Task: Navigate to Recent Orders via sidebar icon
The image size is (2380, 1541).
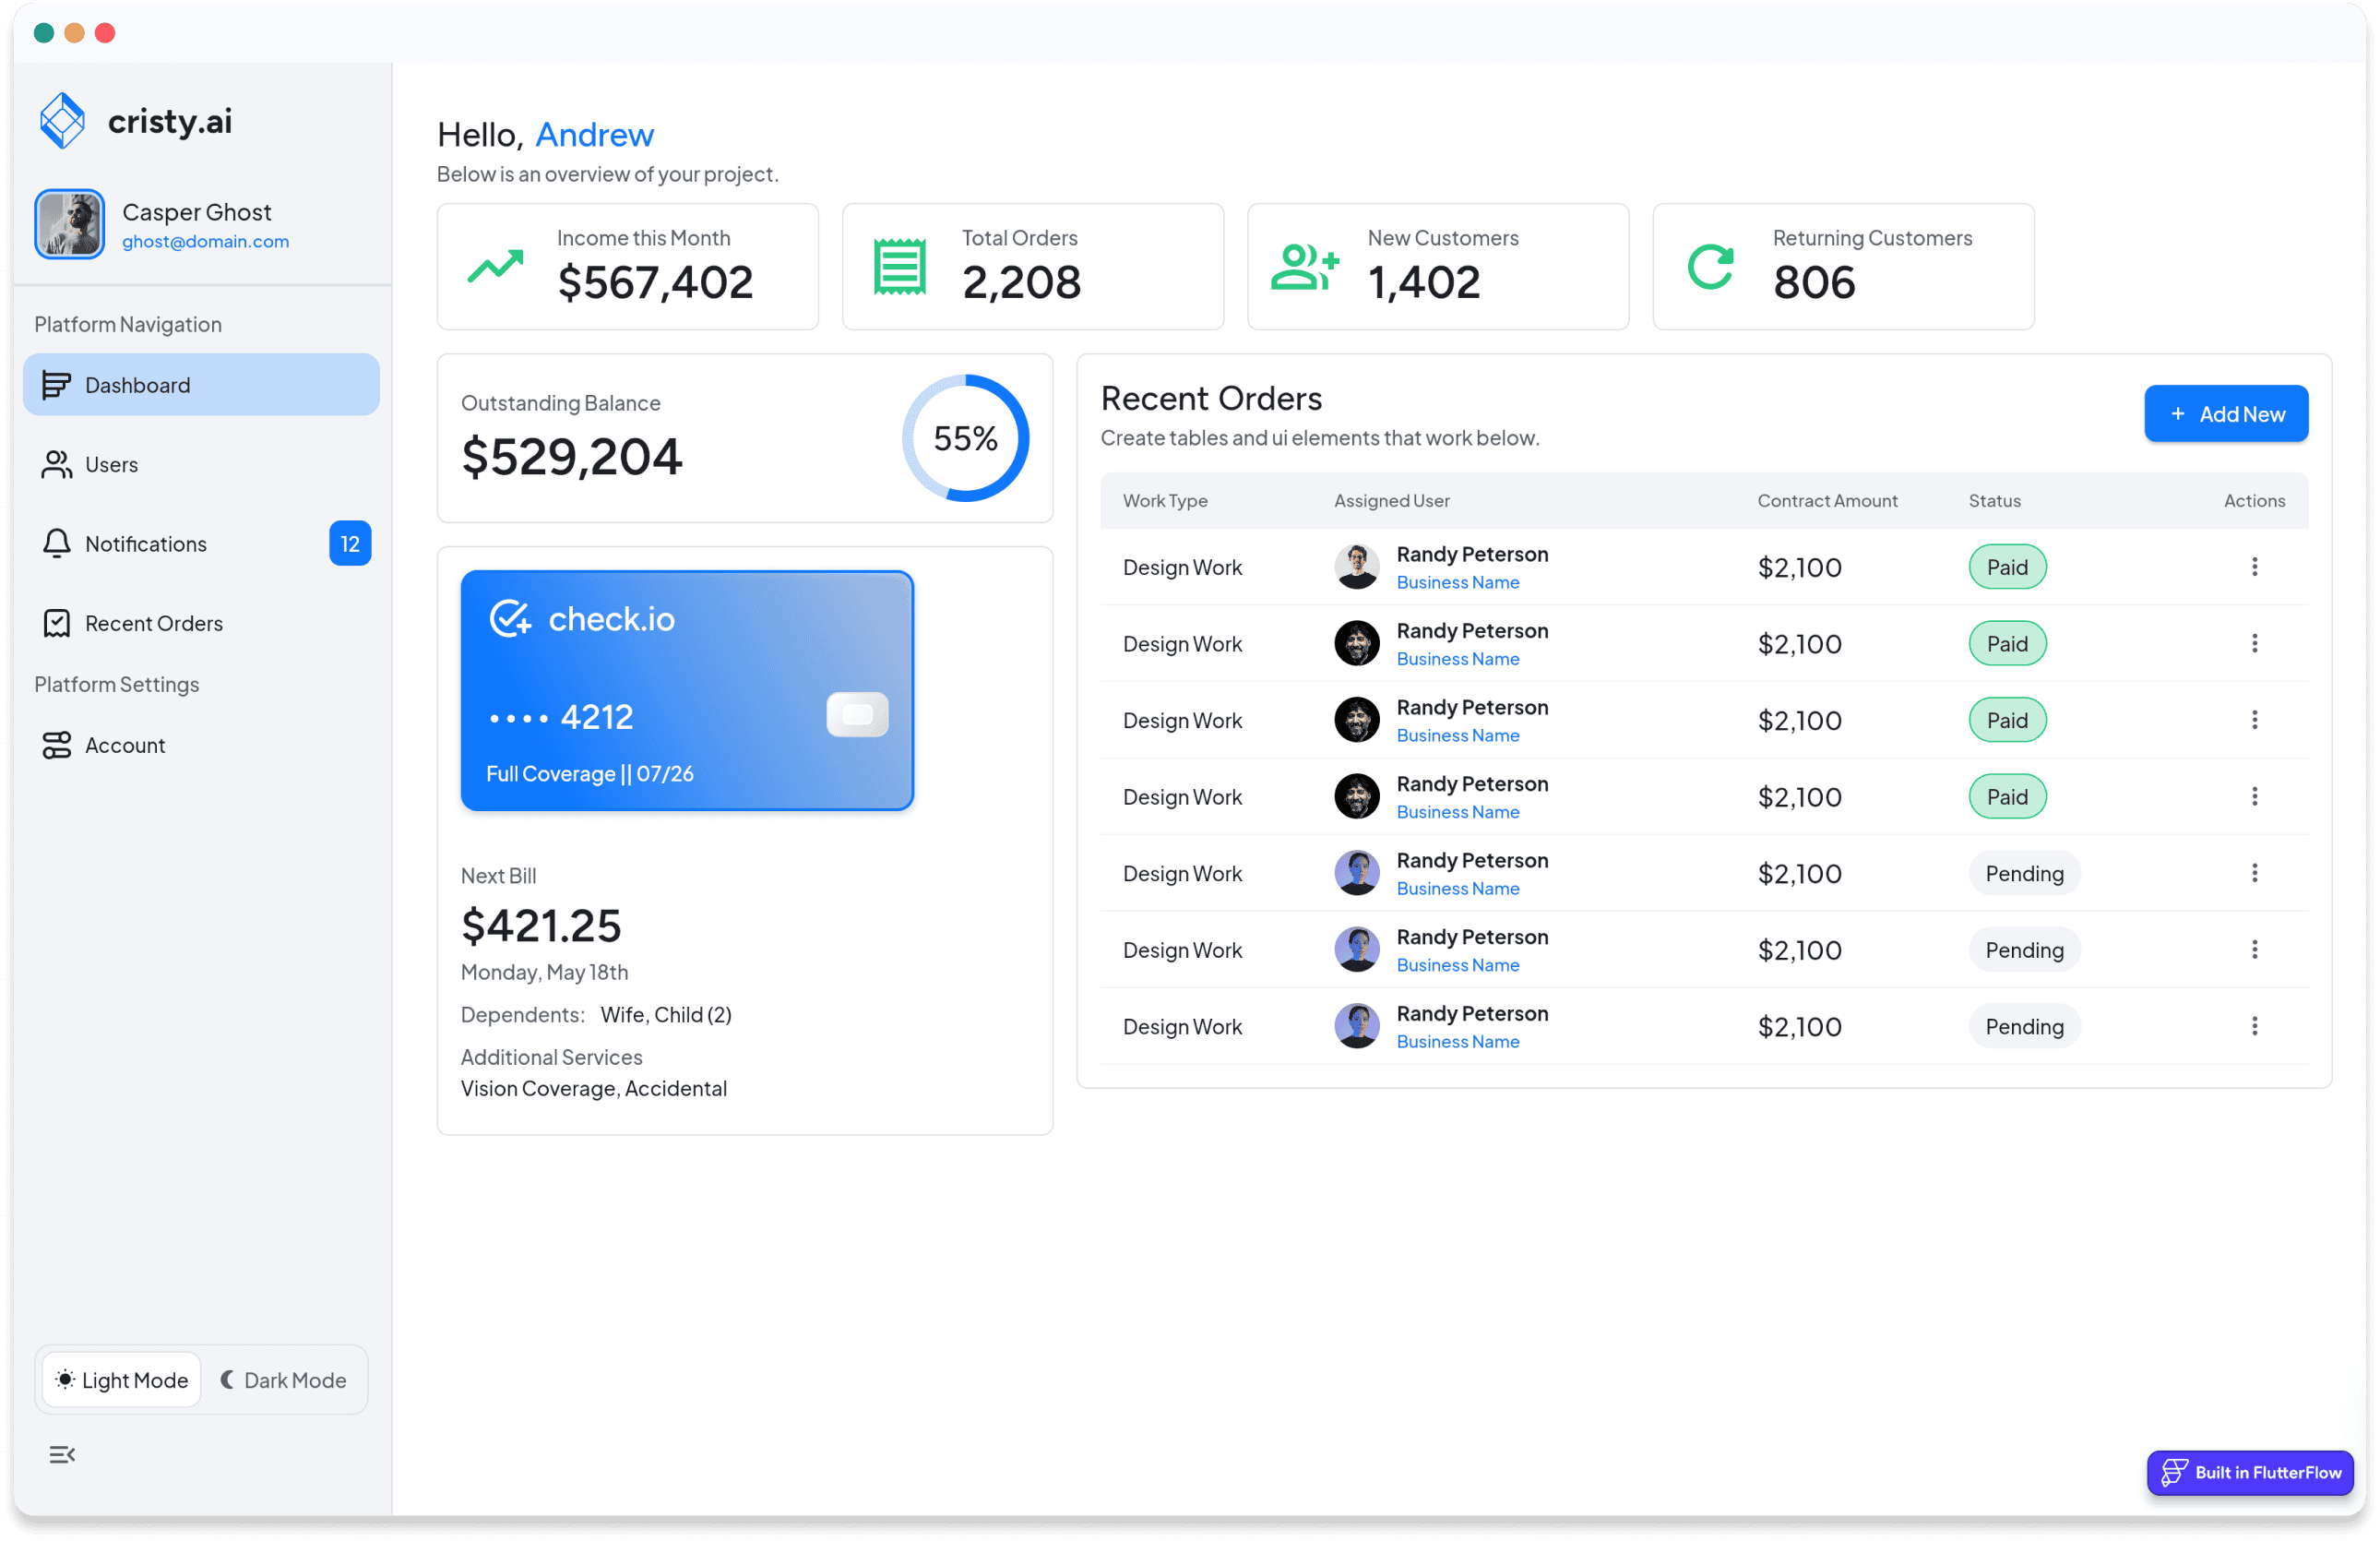Action: 57,622
